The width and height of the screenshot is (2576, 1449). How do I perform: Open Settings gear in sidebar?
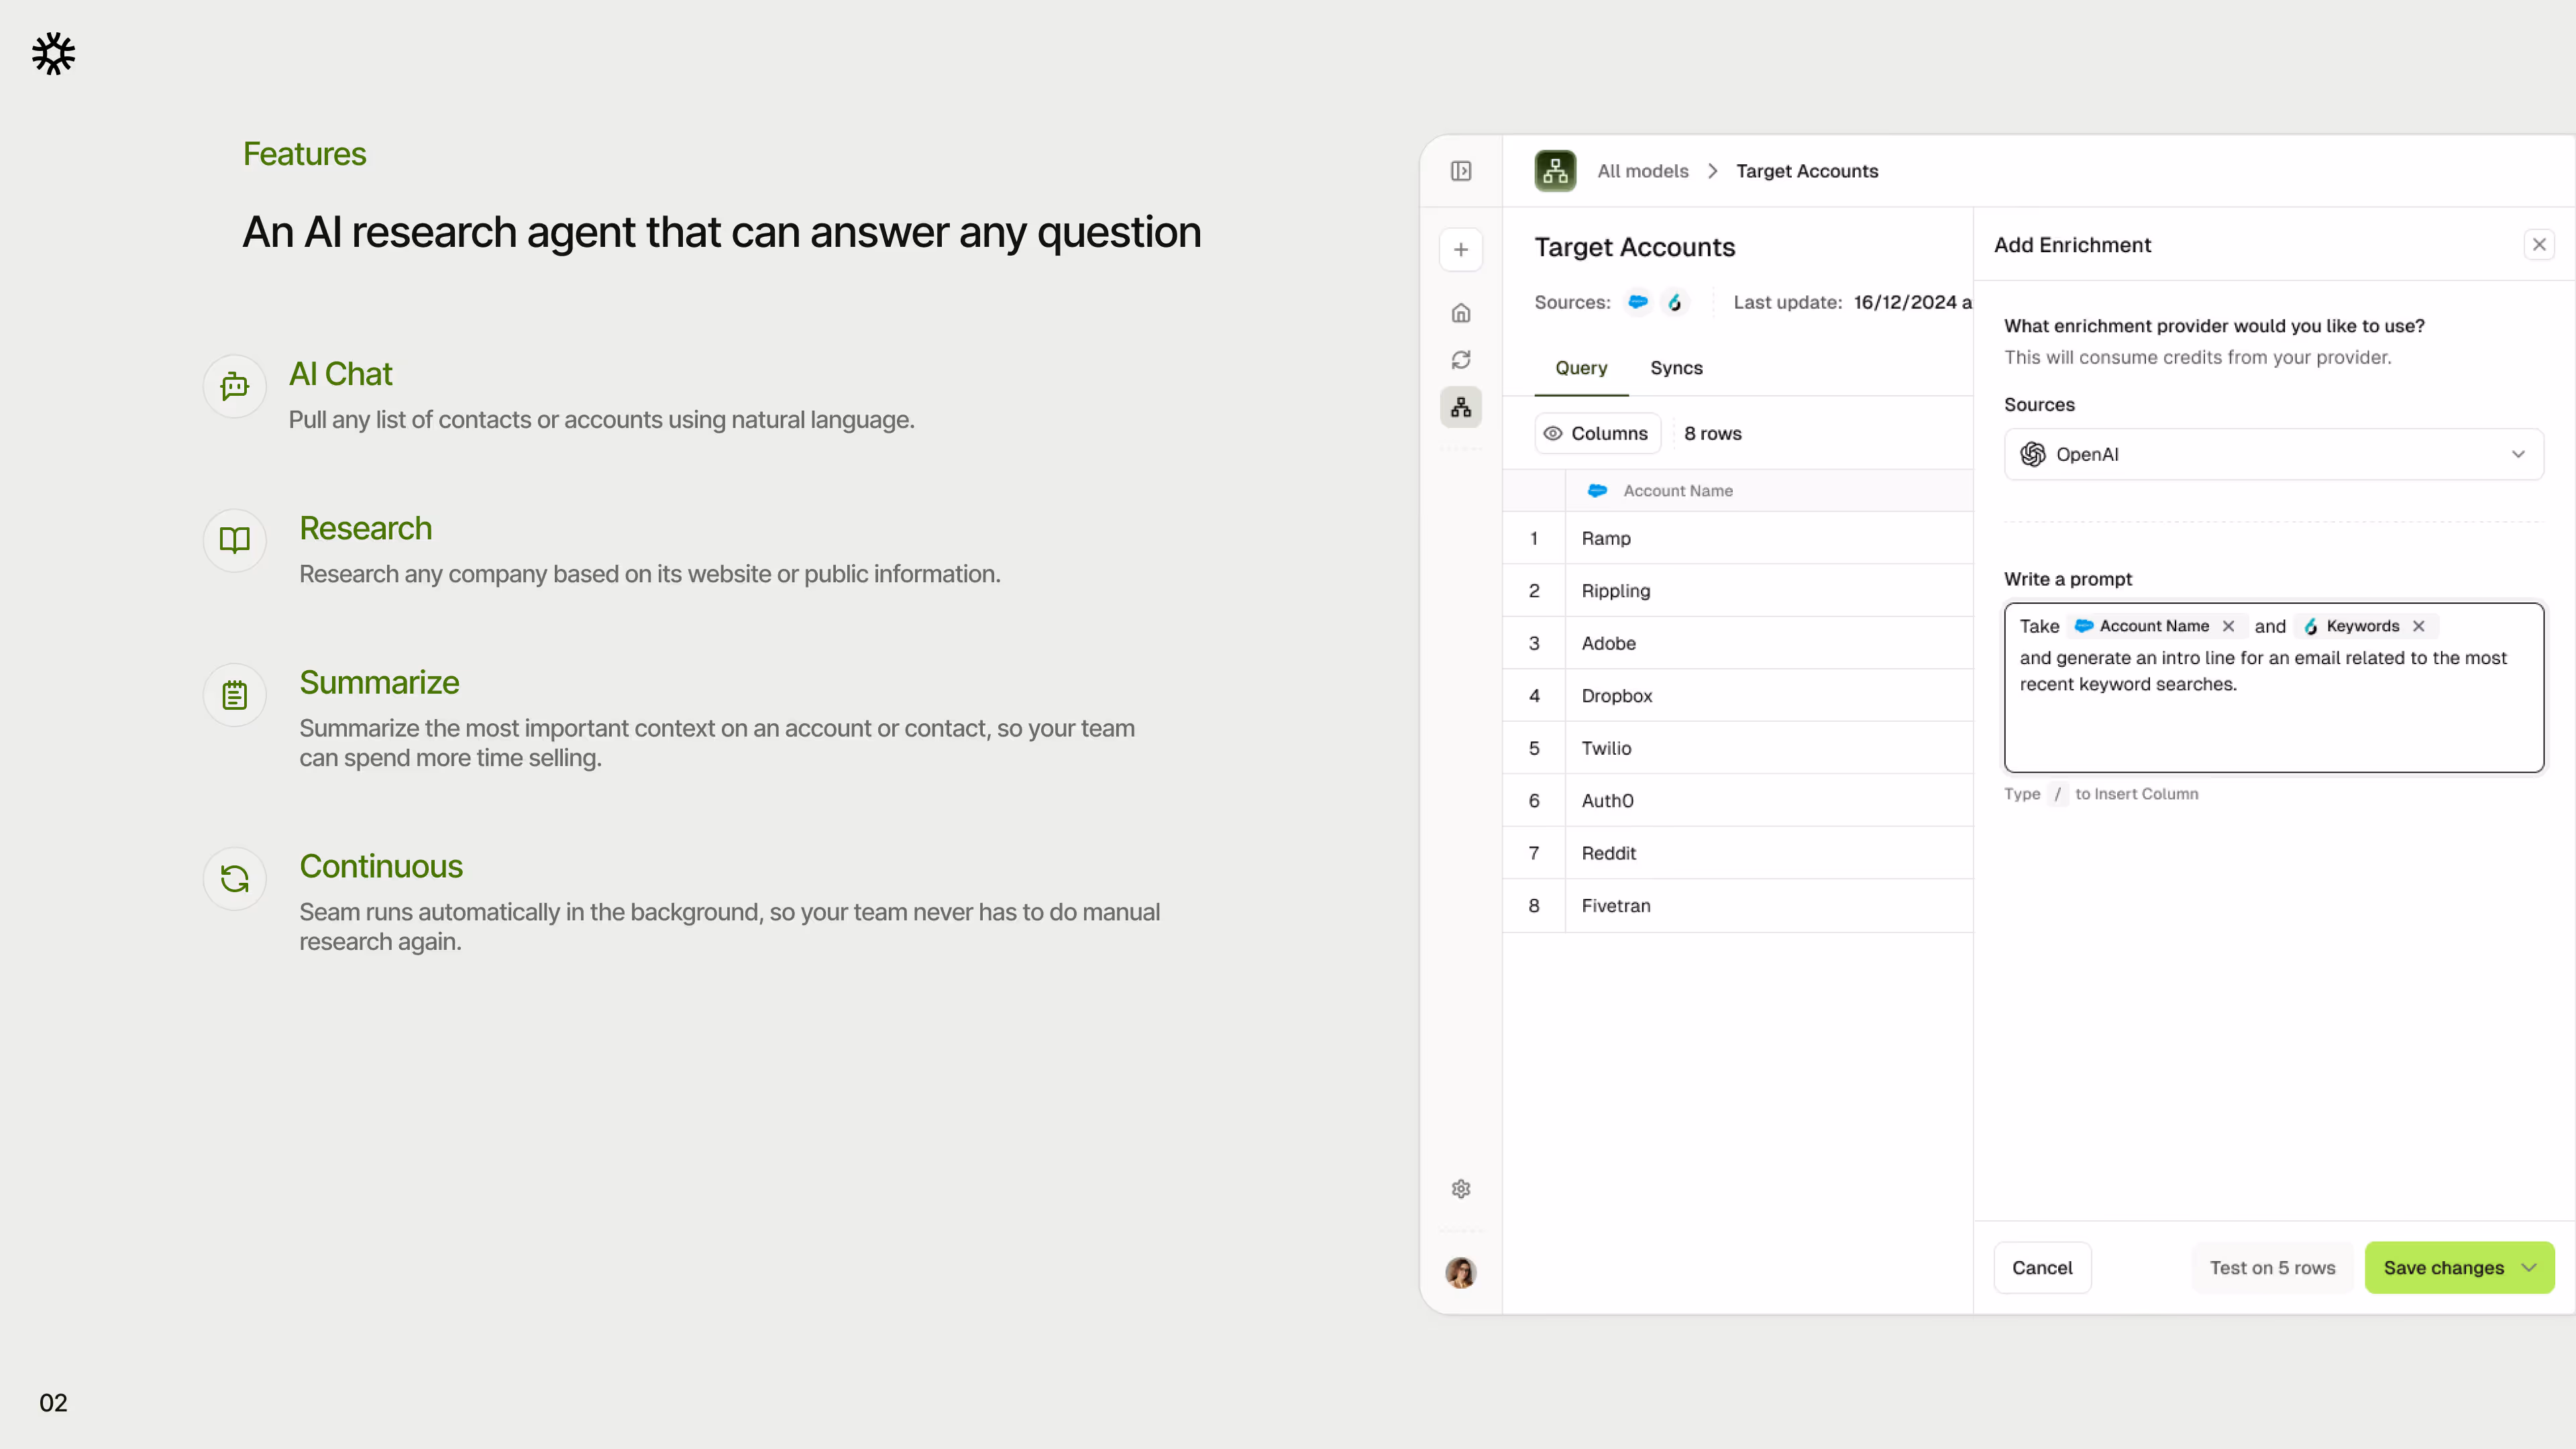pyautogui.click(x=1461, y=1189)
